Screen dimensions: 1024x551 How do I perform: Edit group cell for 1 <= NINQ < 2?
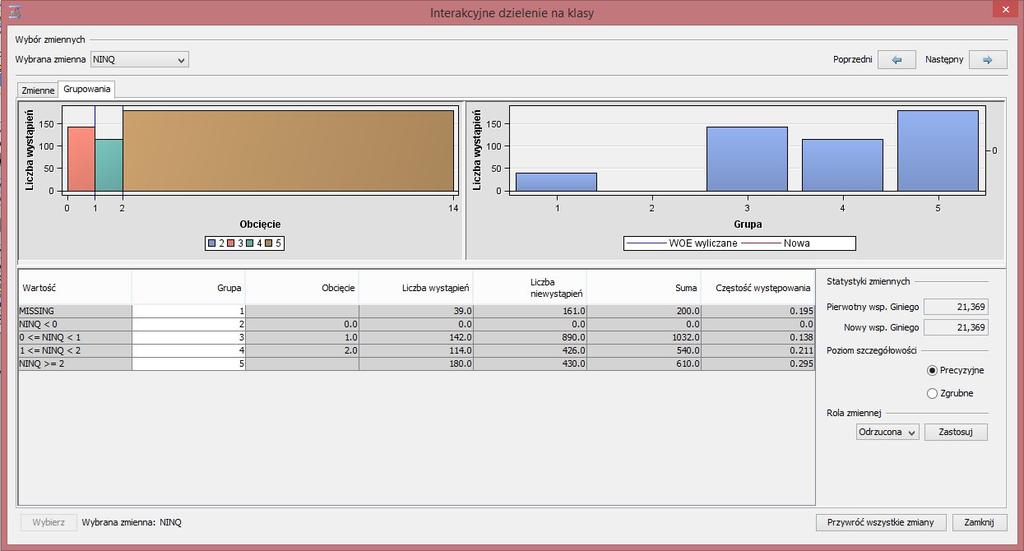click(x=188, y=351)
